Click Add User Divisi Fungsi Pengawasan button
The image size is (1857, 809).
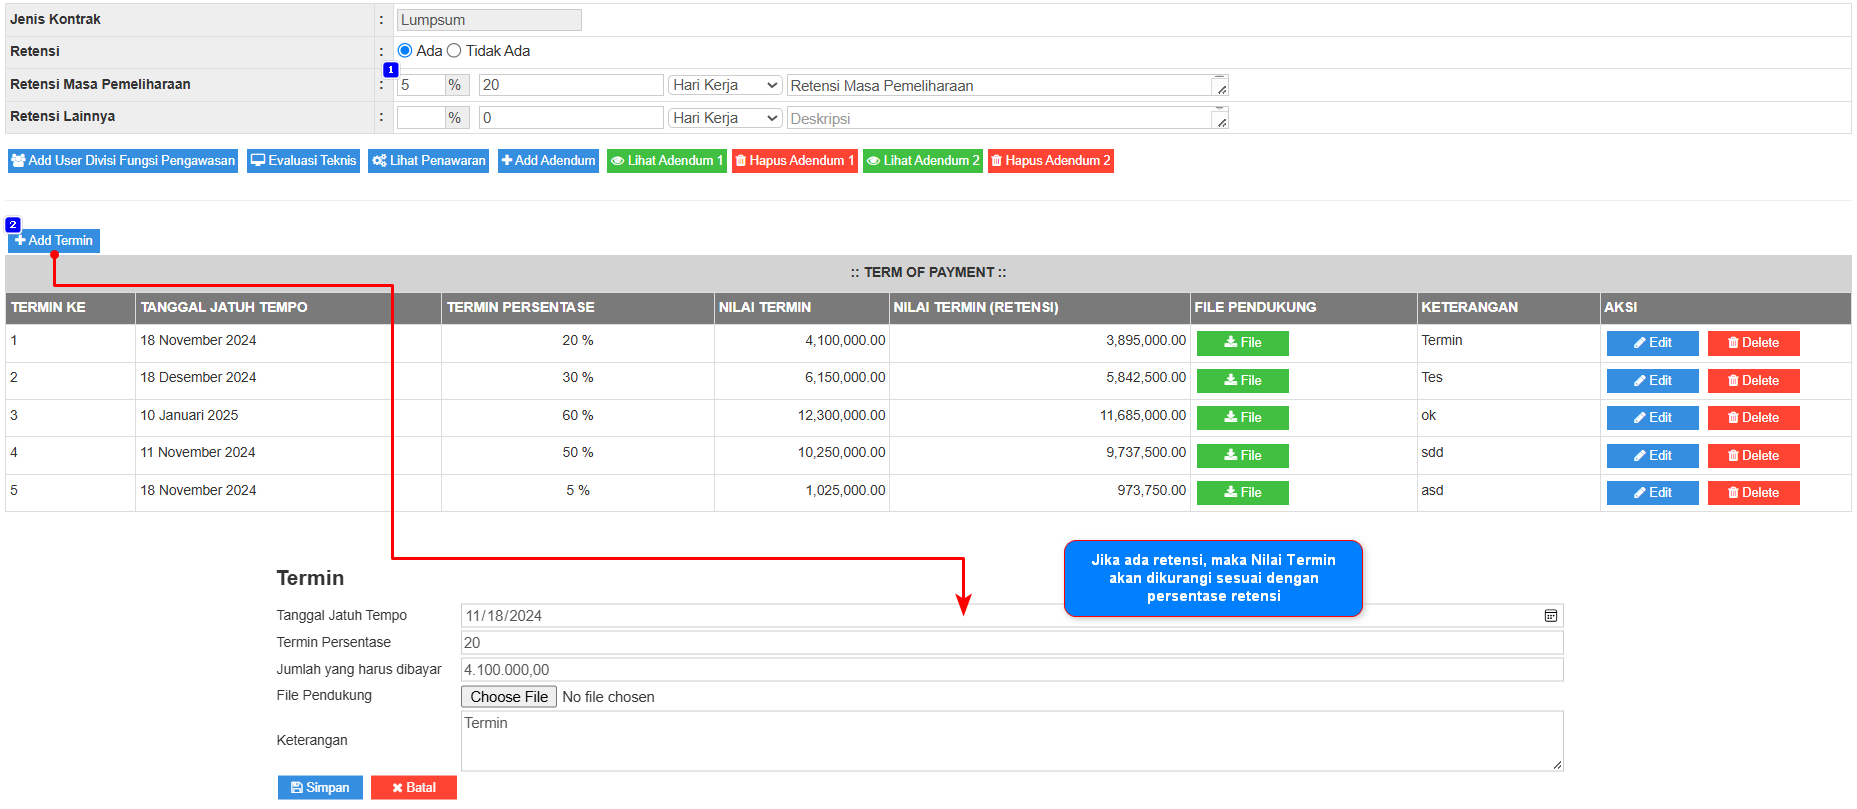click(123, 161)
